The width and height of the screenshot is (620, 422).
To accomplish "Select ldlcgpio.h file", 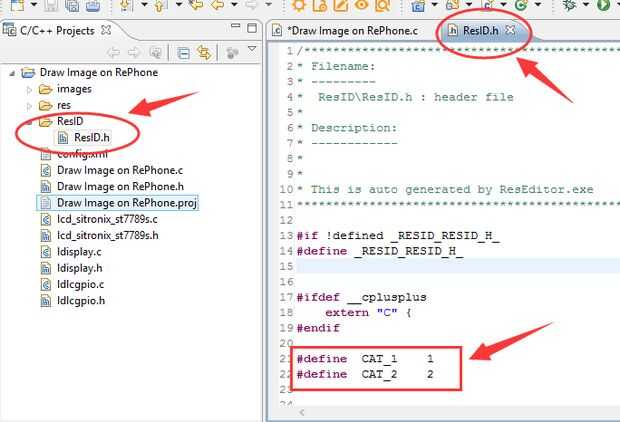I will pyautogui.click(x=81, y=301).
